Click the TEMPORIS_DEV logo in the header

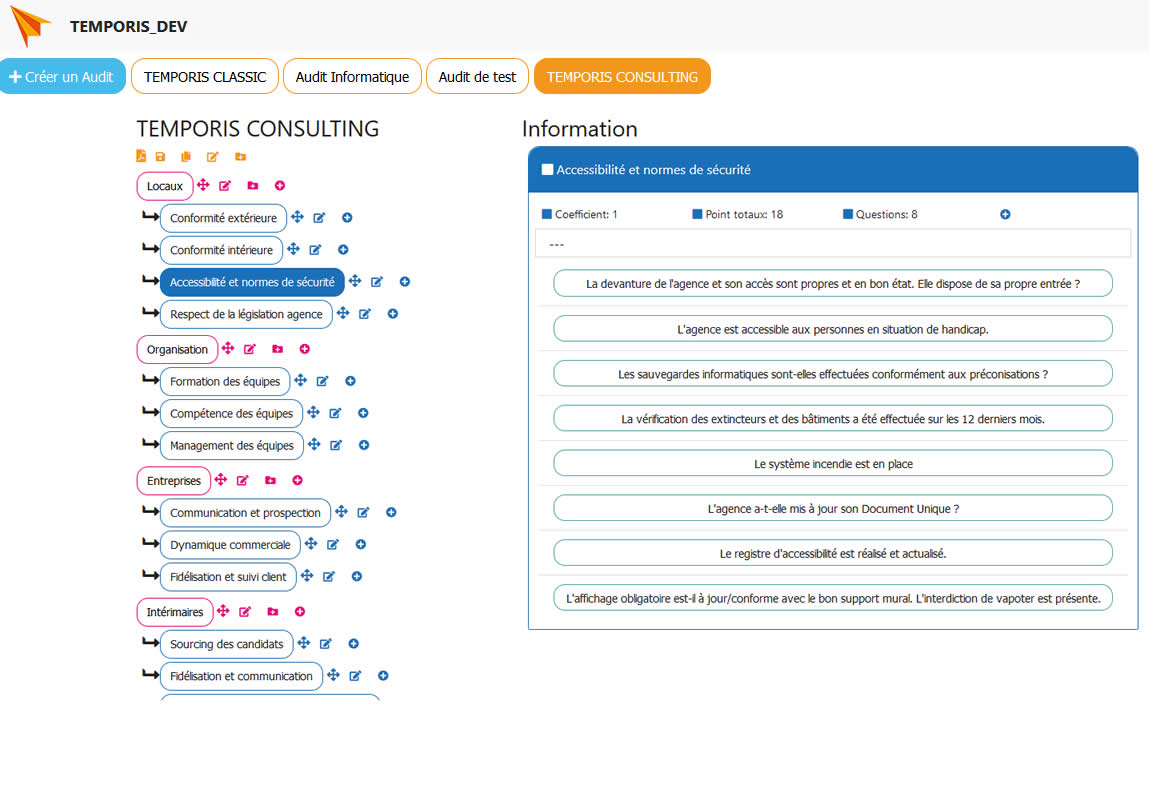click(30, 26)
